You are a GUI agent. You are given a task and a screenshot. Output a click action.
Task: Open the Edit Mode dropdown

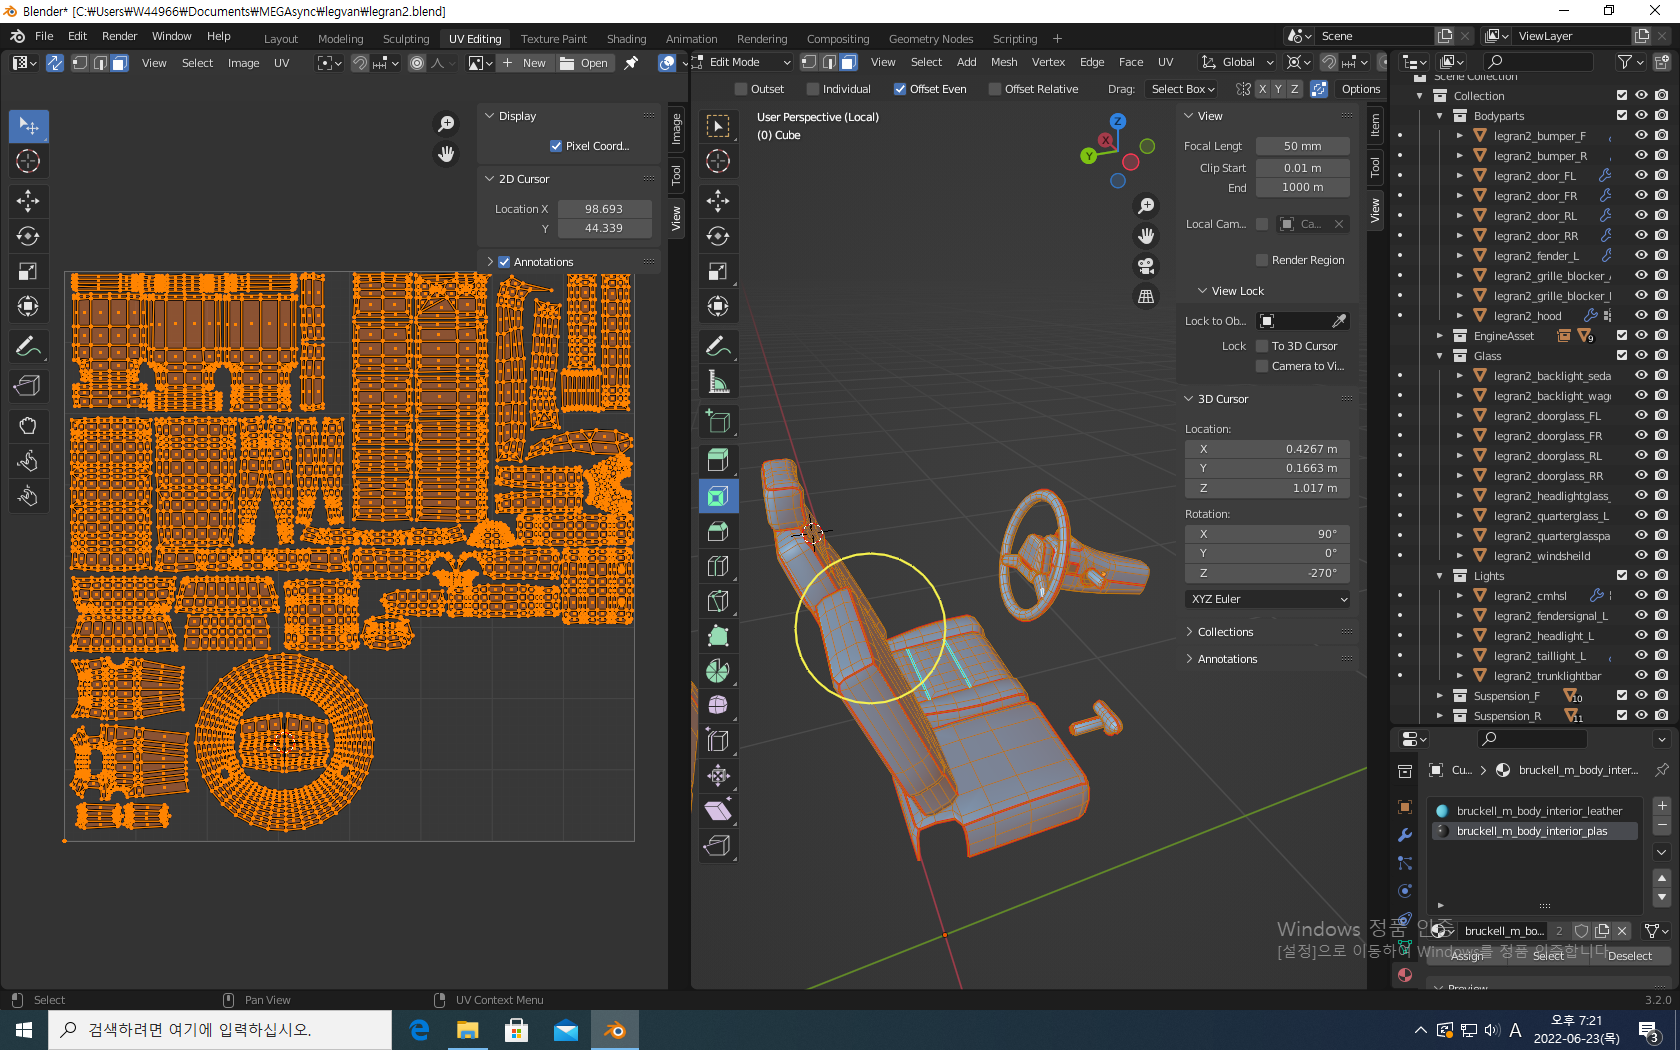[x=742, y=62]
